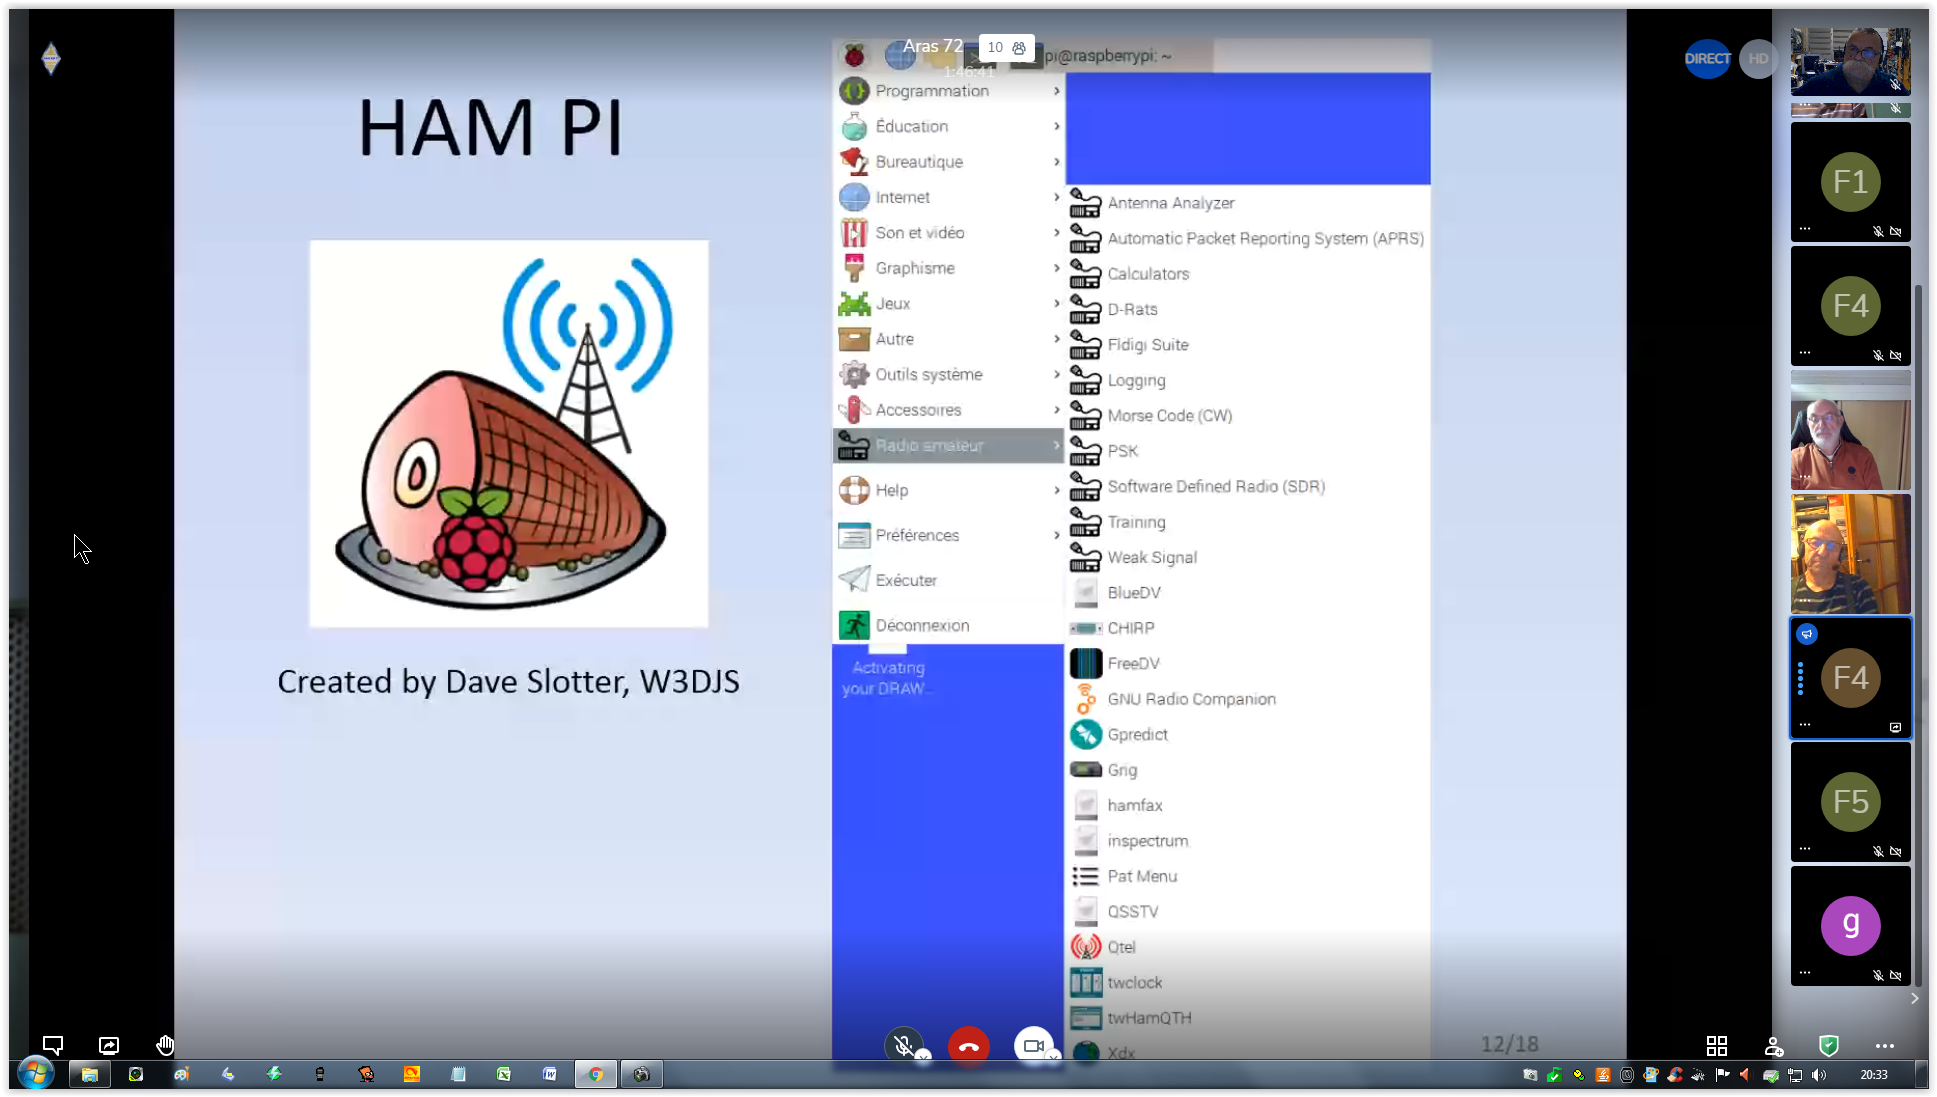The image size is (1937, 1097).
Task: Click the QSSTV item
Action: 1248,912
